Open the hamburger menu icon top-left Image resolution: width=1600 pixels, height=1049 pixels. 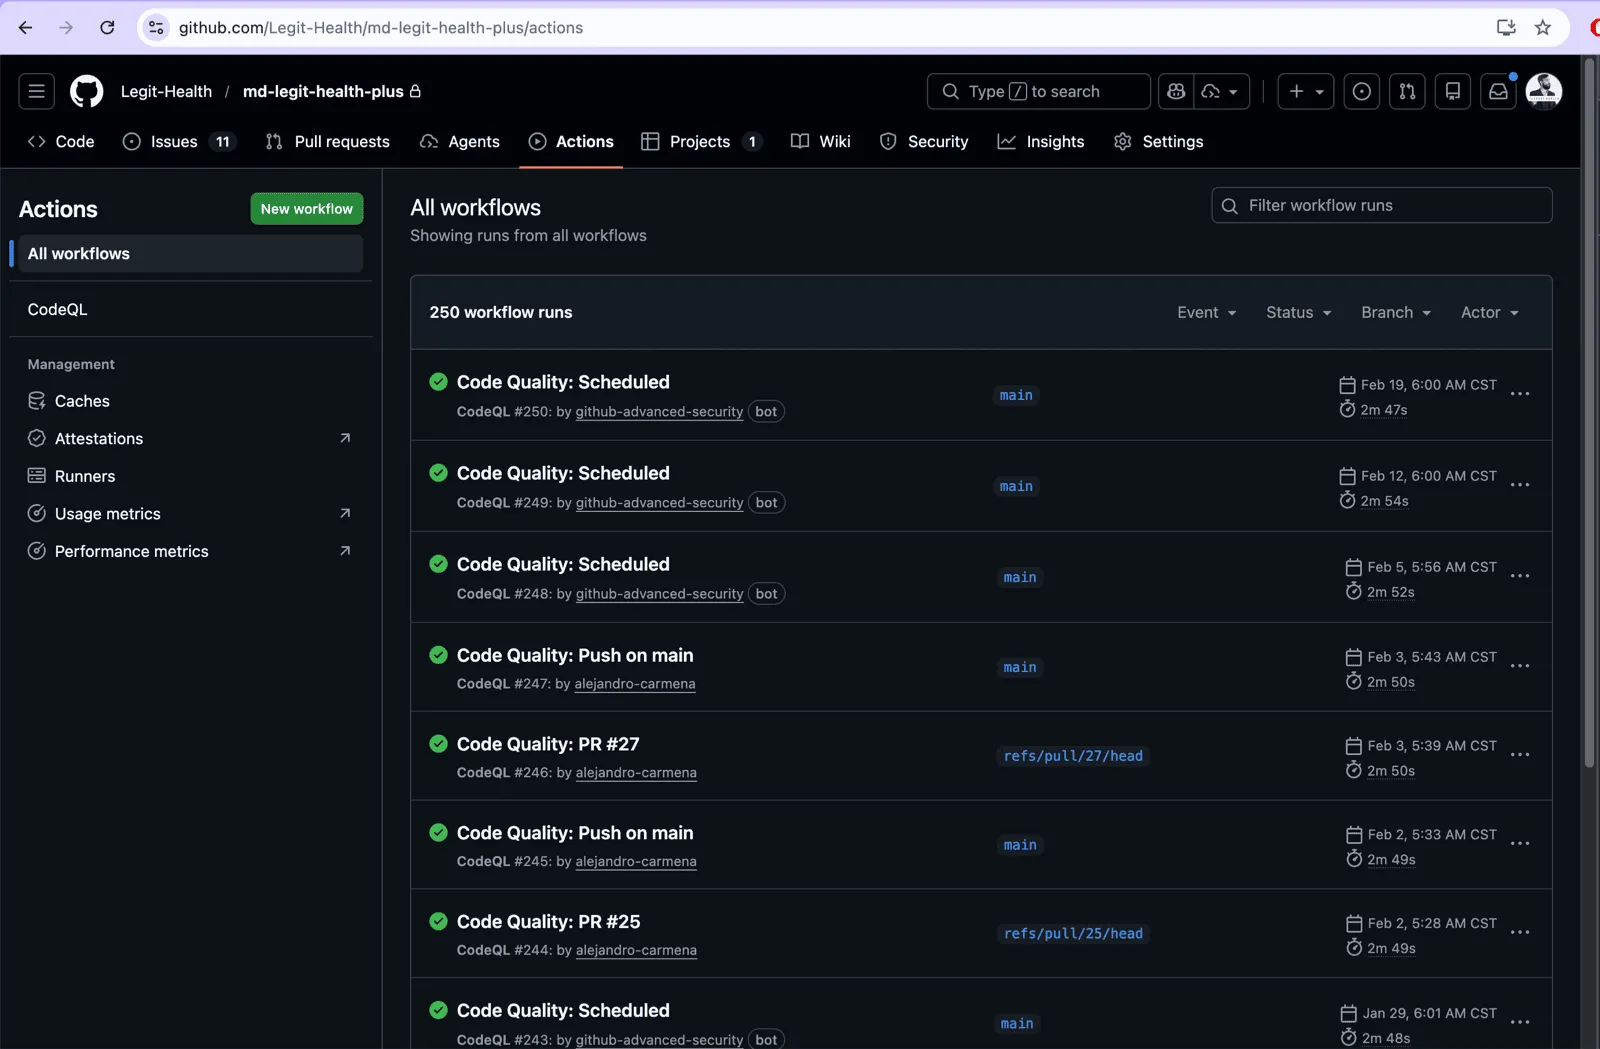(x=36, y=91)
